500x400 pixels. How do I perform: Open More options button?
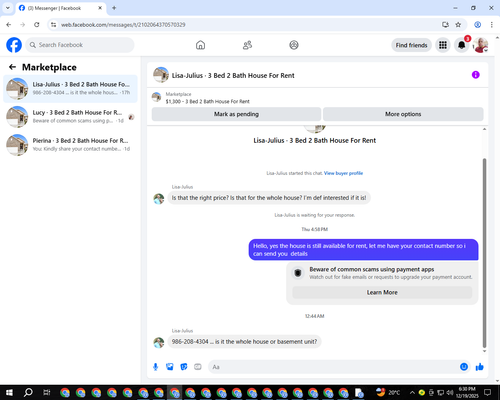[403, 114]
